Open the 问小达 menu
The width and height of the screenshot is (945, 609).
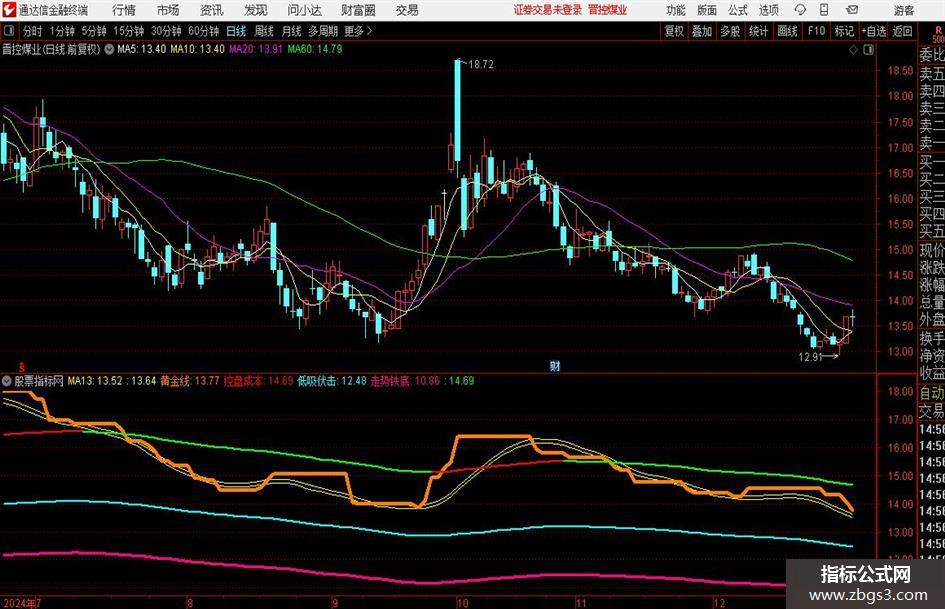304,10
